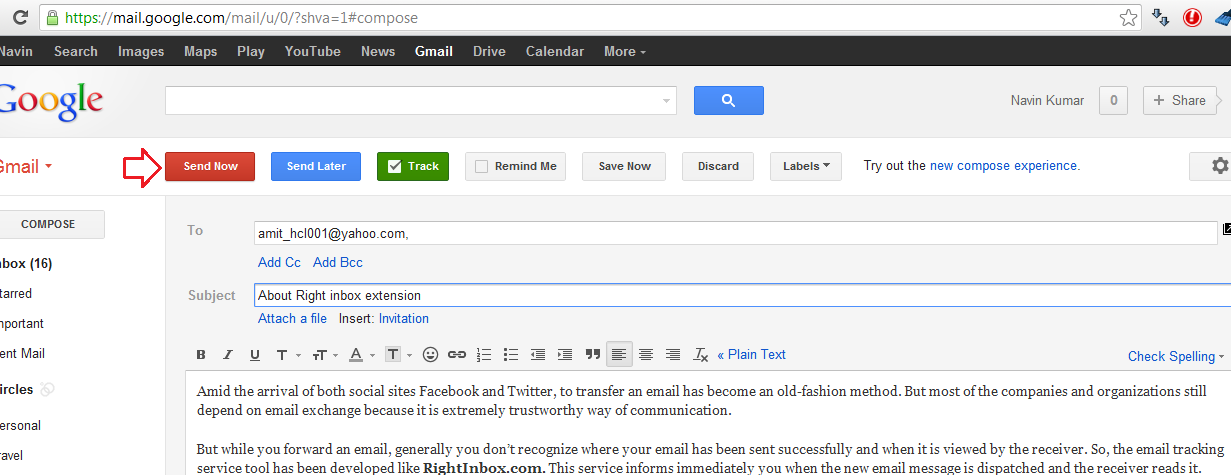Open the new compose experience link
Image resolution: width=1231 pixels, height=475 pixels.
[1003, 166]
